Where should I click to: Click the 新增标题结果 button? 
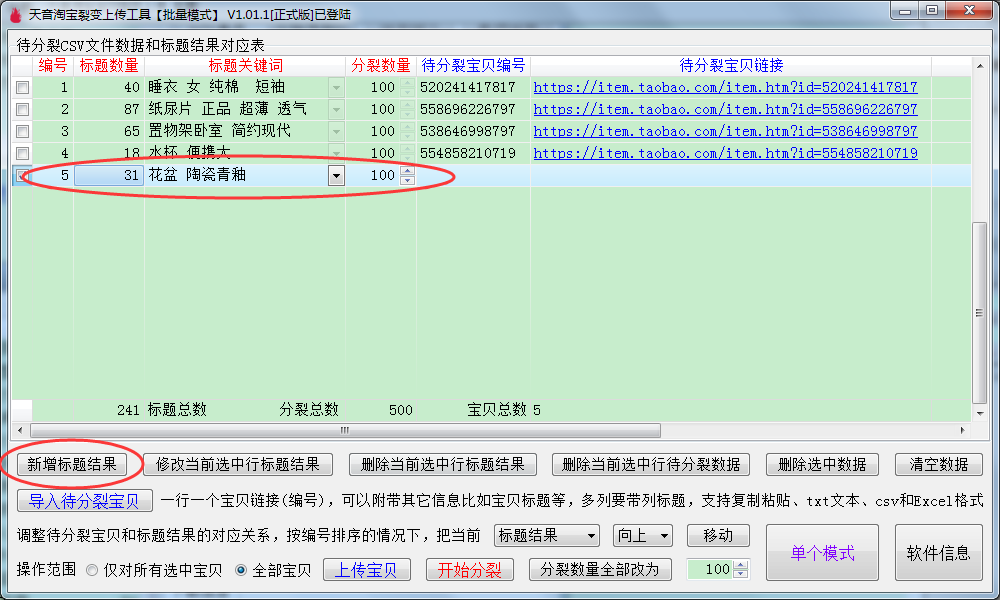pyautogui.click(x=72, y=465)
